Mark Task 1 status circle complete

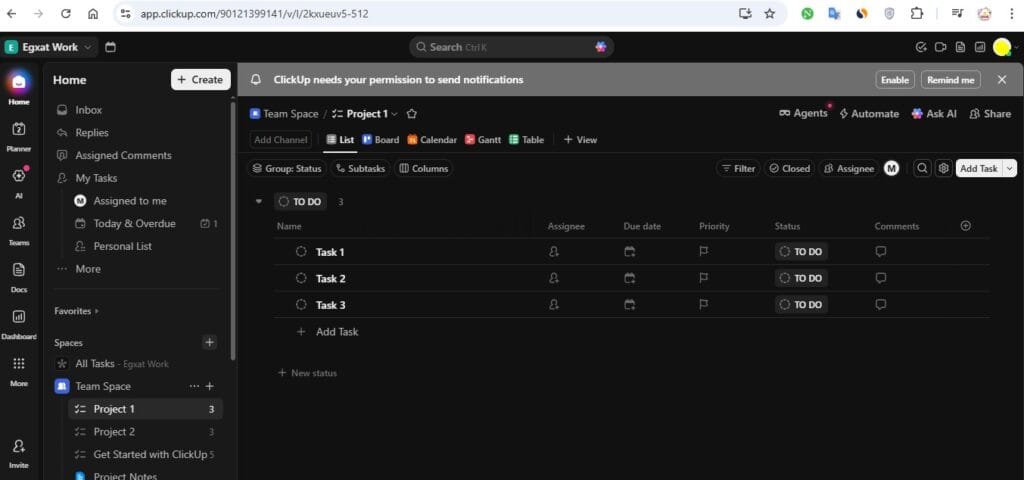pyautogui.click(x=301, y=252)
